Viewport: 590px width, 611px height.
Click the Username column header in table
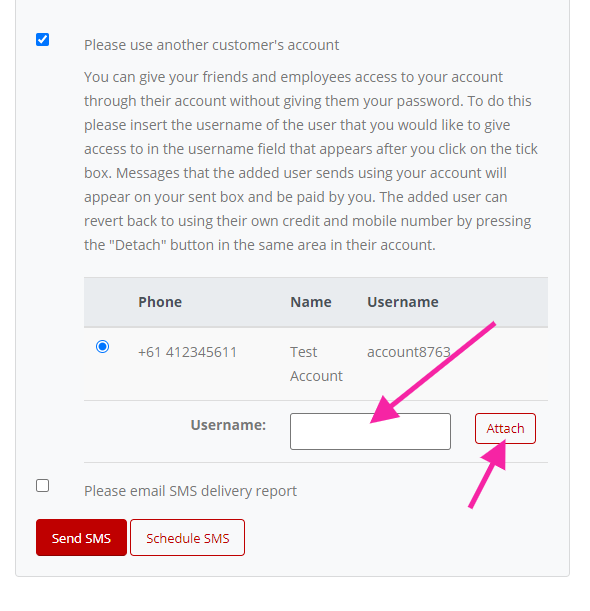click(403, 302)
